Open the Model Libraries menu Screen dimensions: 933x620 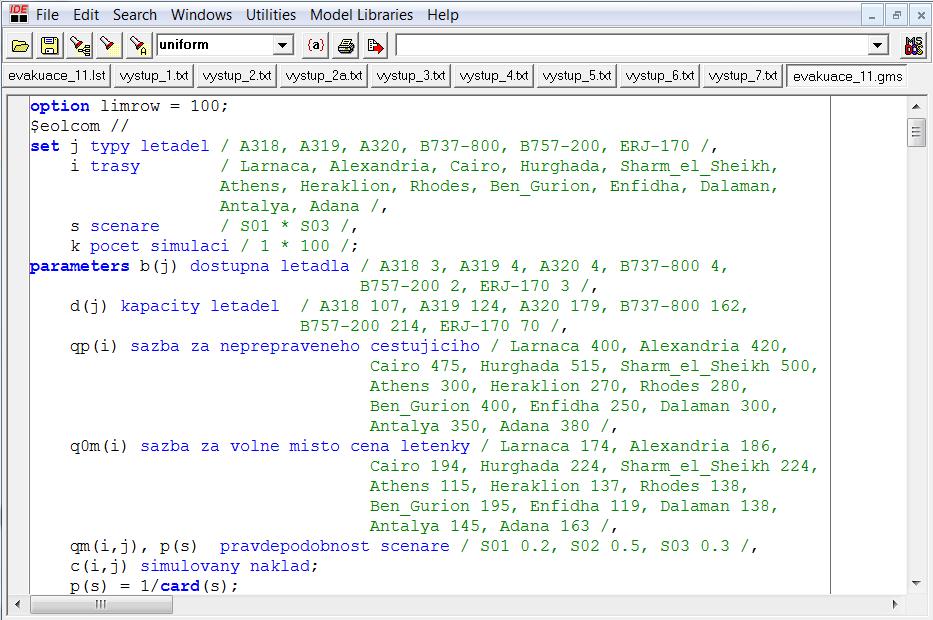(x=361, y=15)
